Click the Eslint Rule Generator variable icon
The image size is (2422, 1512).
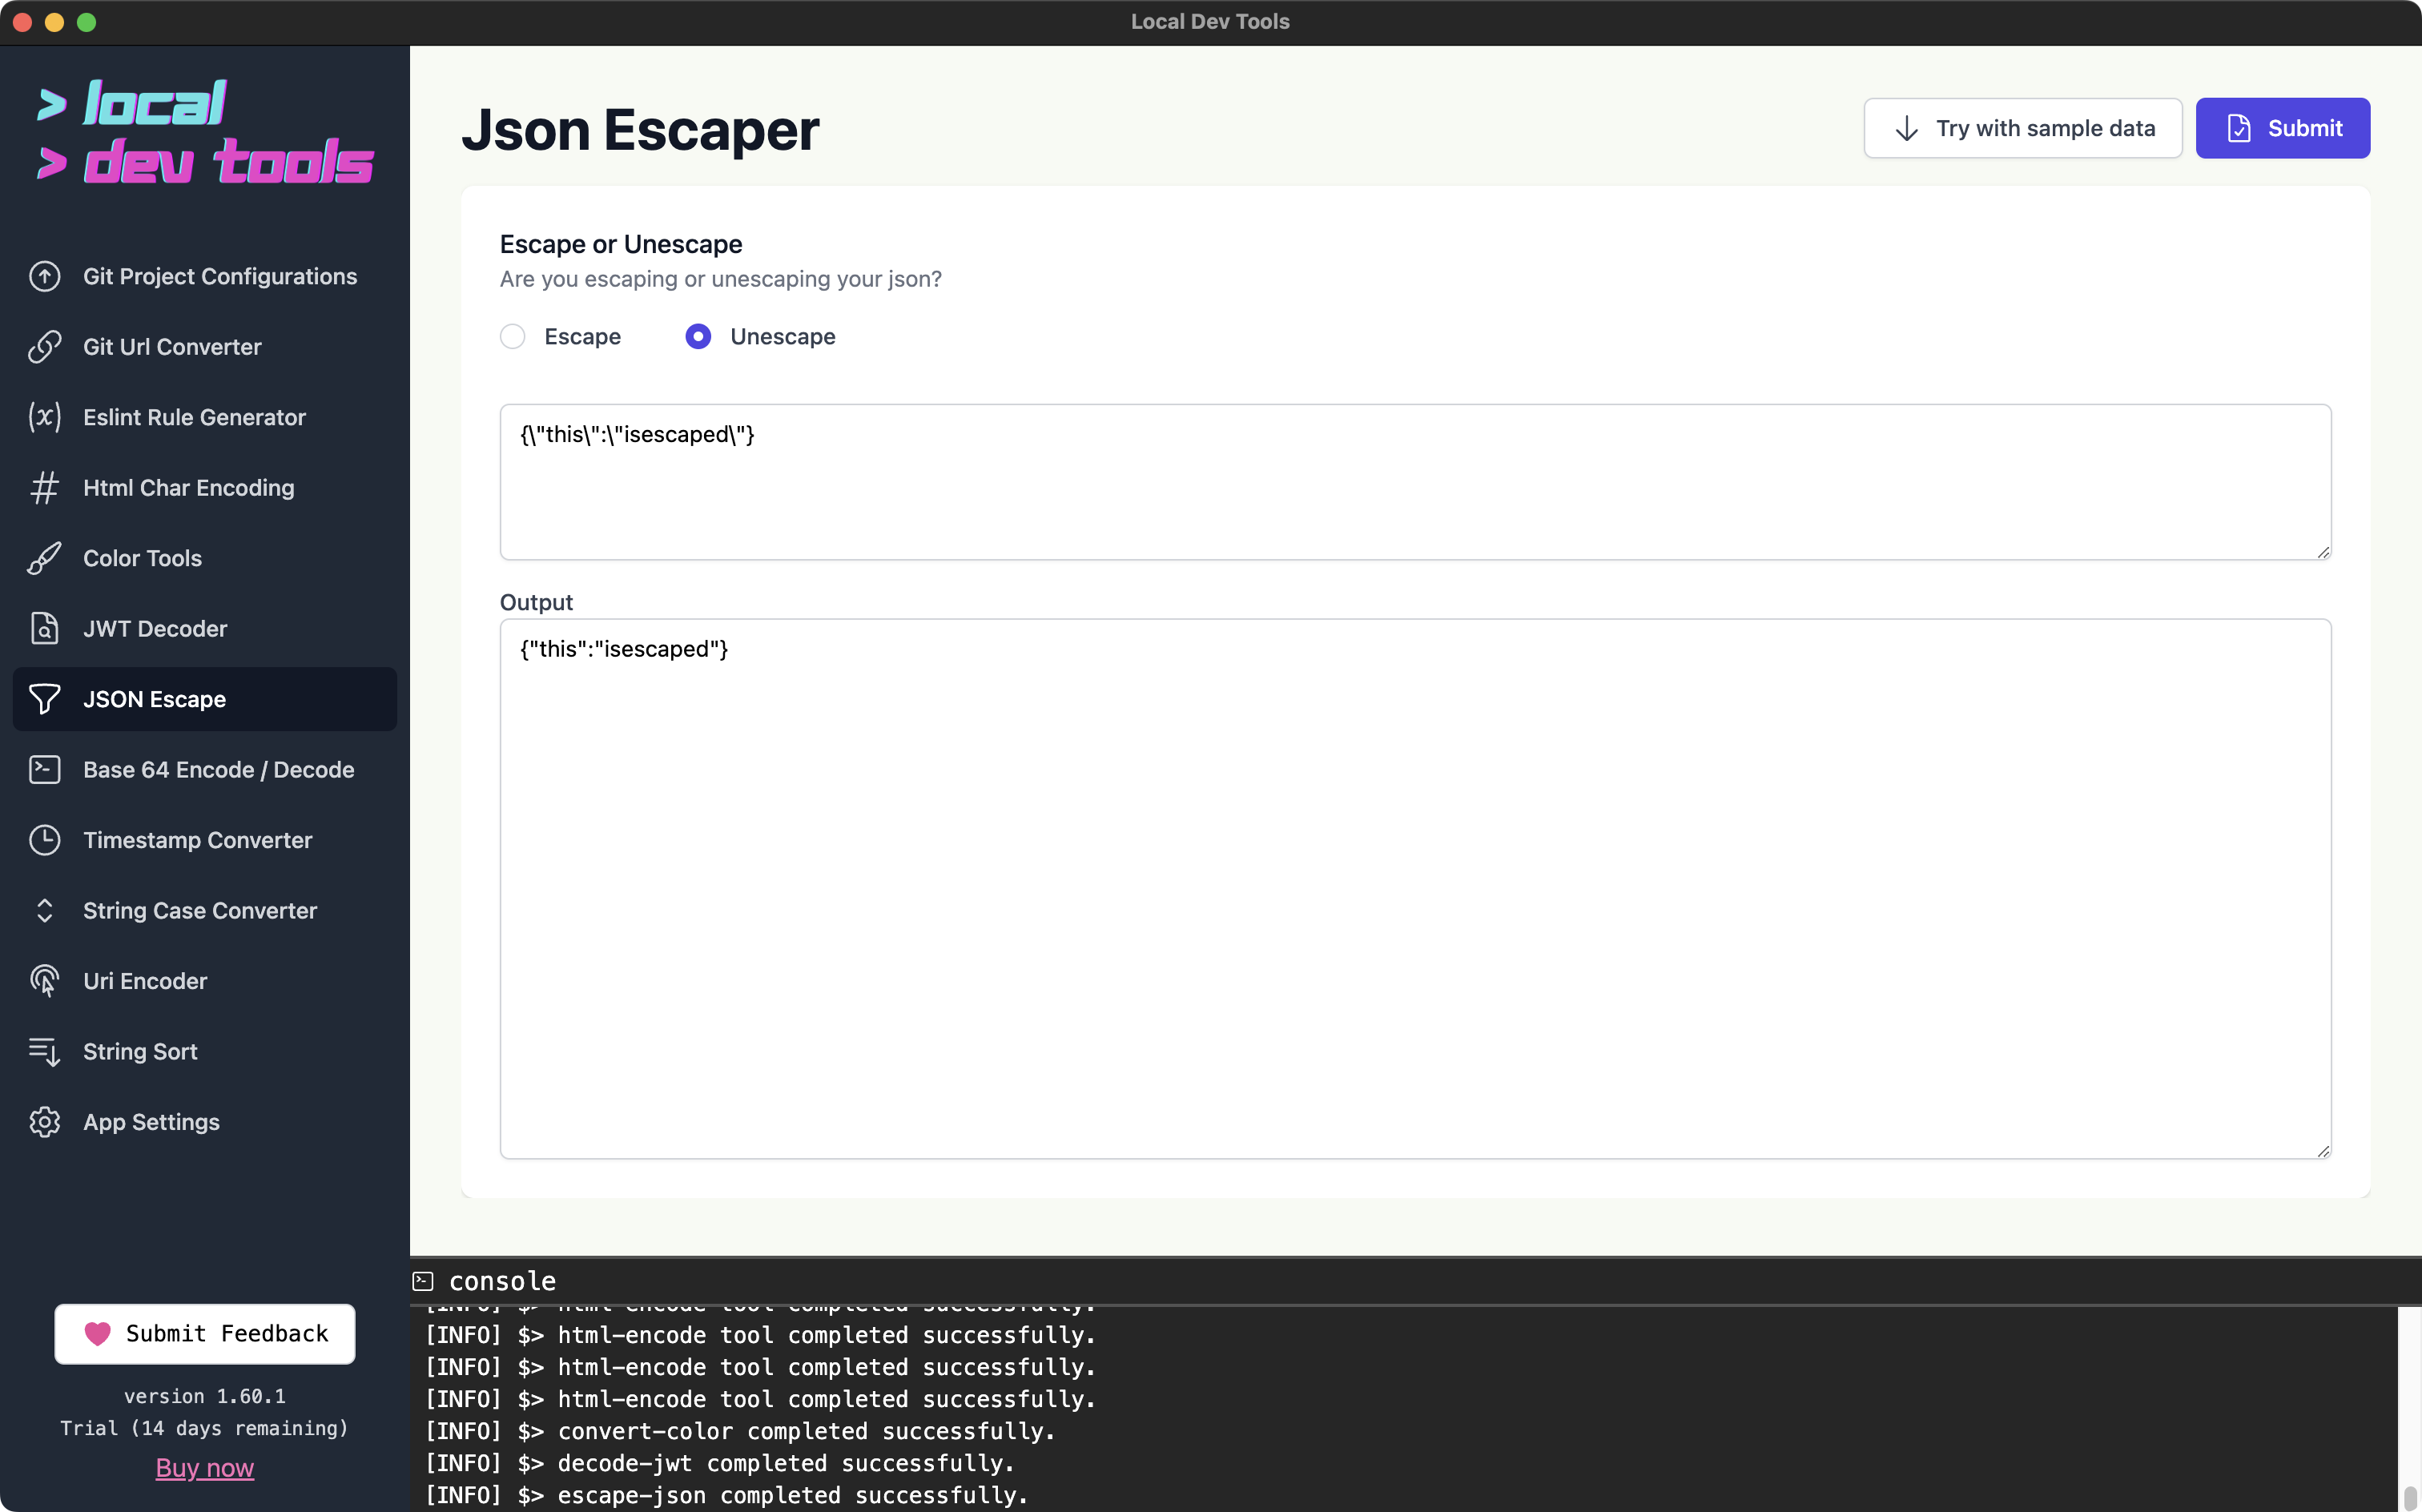[44, 417]
